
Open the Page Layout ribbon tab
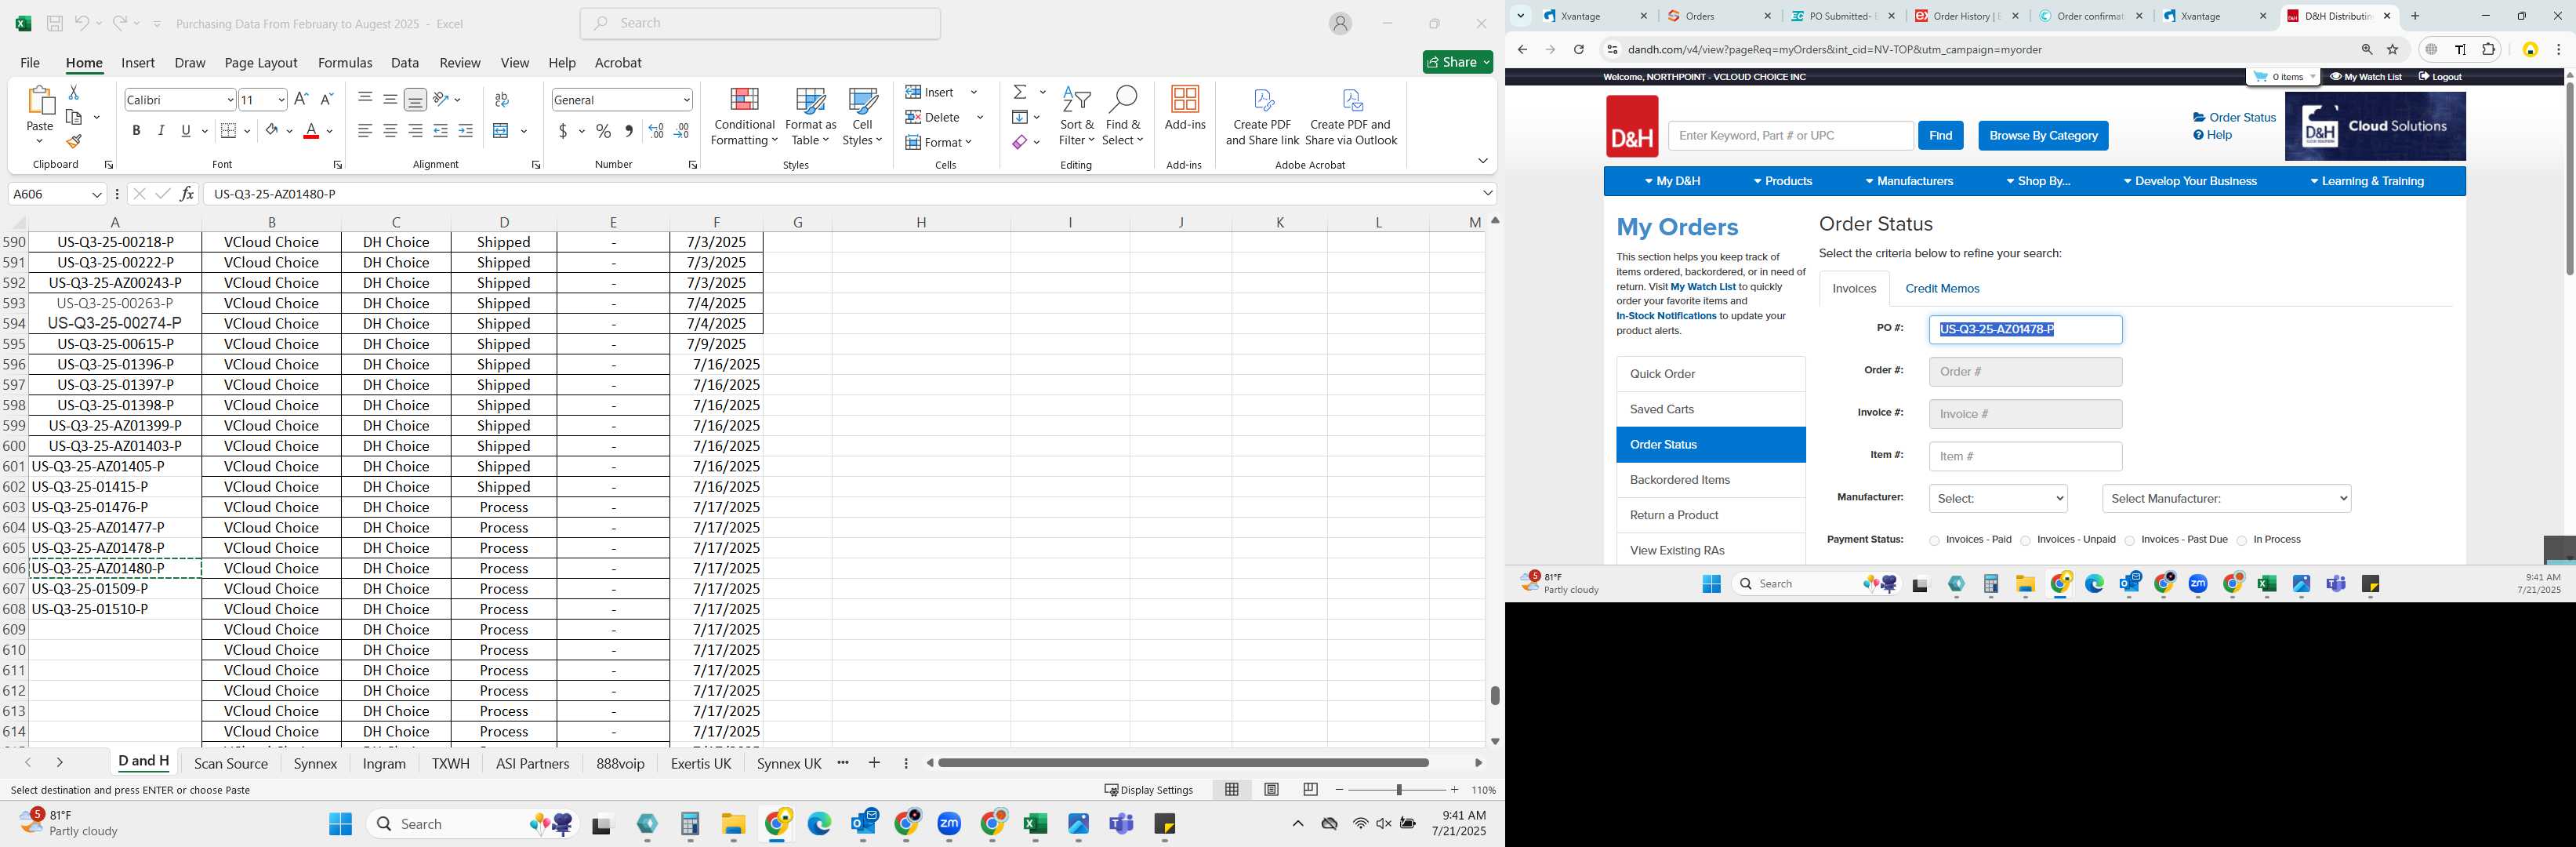pos(261,62)
